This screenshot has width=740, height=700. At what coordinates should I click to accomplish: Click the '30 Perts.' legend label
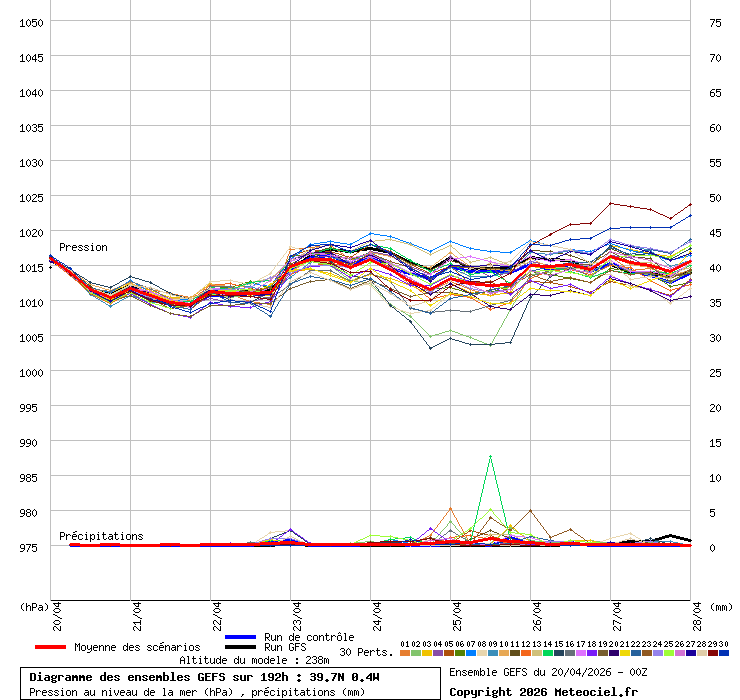tap(366, 652)
